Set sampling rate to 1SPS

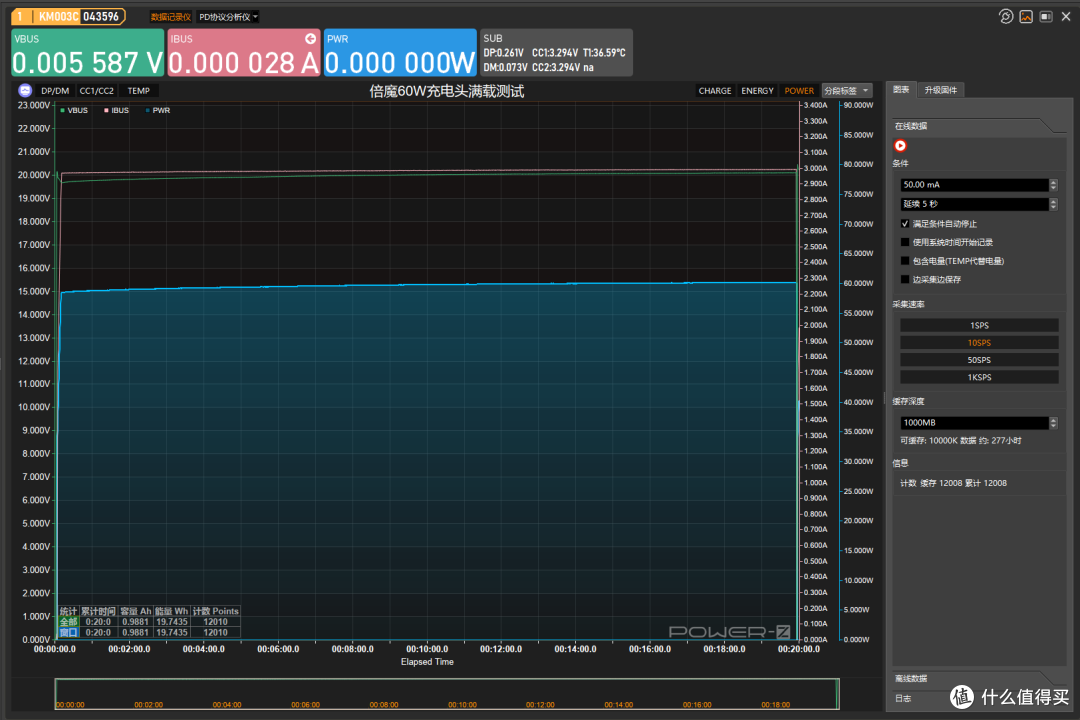(979, 325)
